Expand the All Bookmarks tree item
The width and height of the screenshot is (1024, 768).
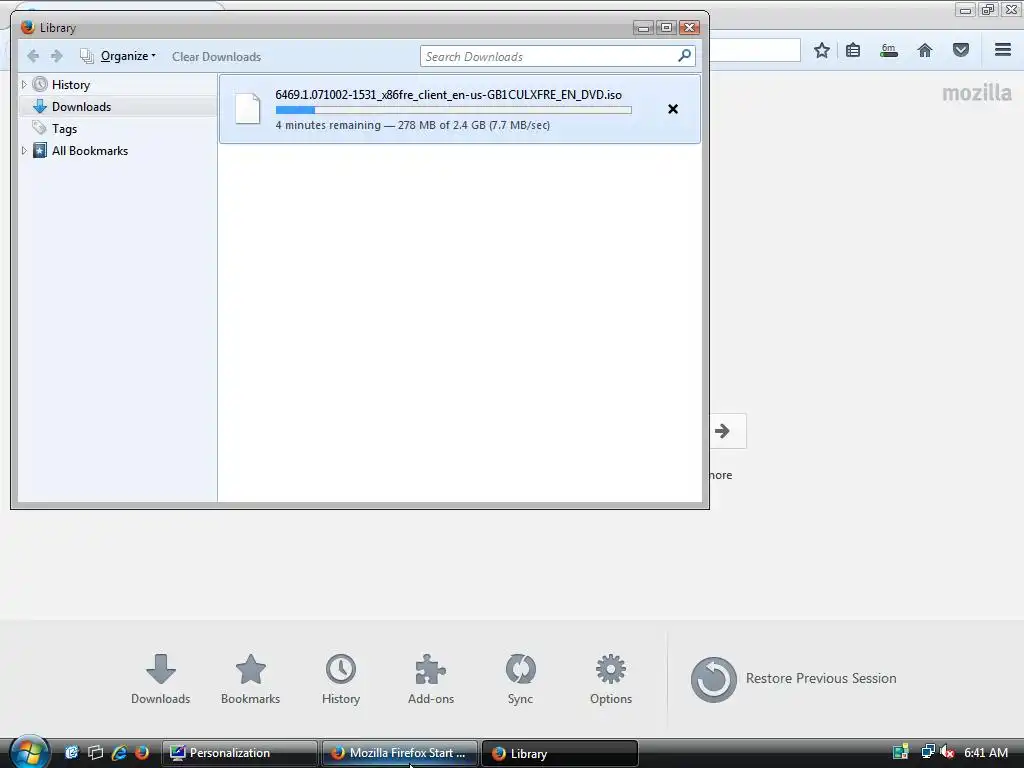24,150
